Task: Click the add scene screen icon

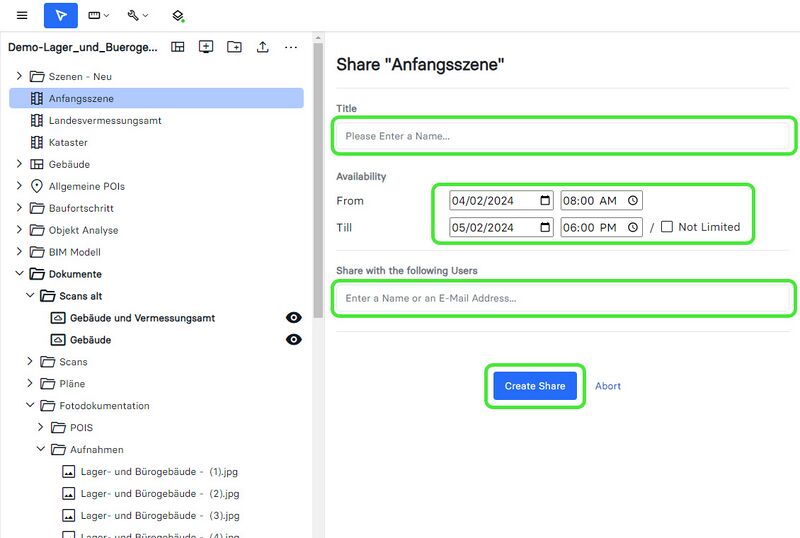Action: 206,47
